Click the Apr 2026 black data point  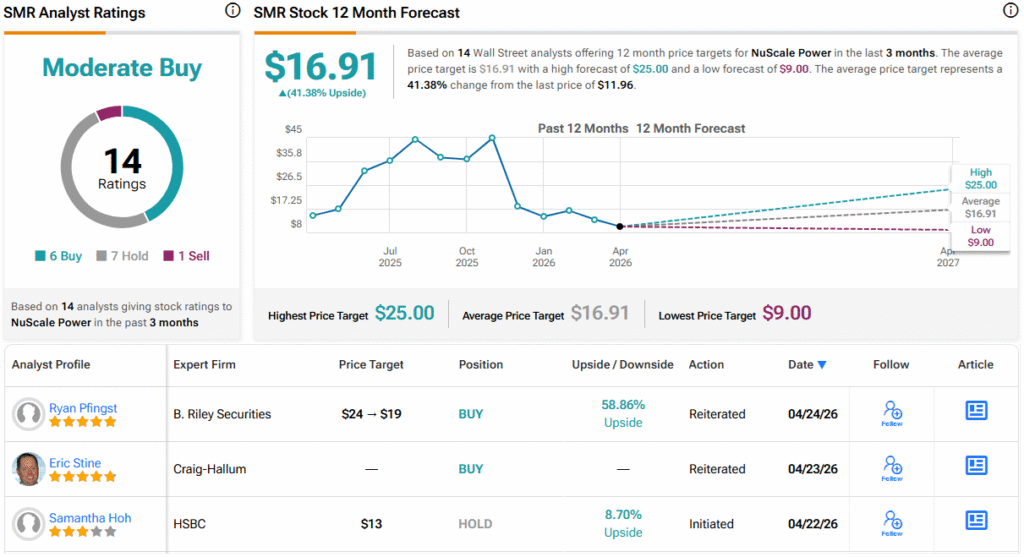tap(620, 227)
